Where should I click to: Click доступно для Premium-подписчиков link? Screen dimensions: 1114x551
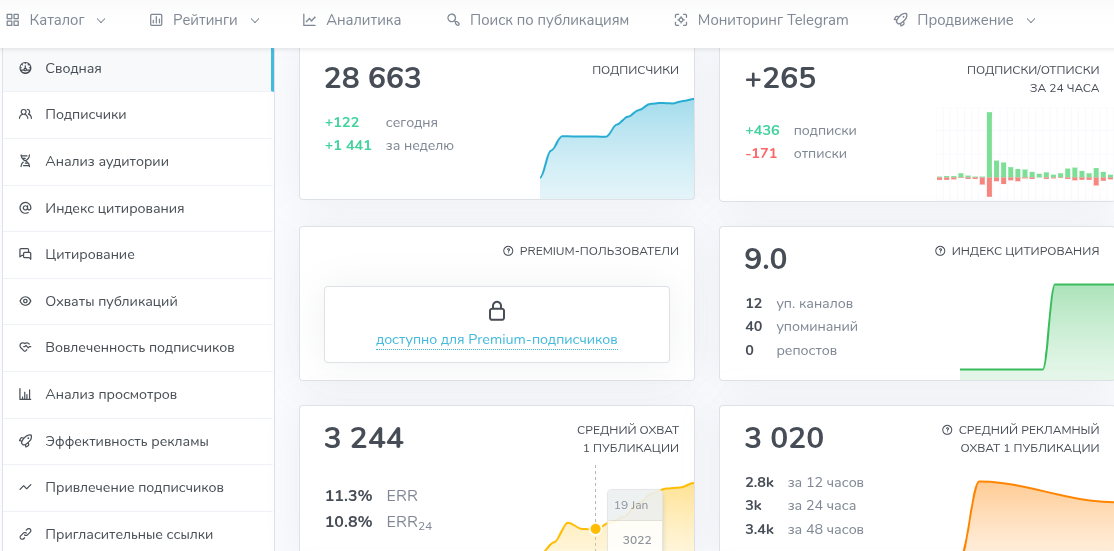[x=497, y=341]
